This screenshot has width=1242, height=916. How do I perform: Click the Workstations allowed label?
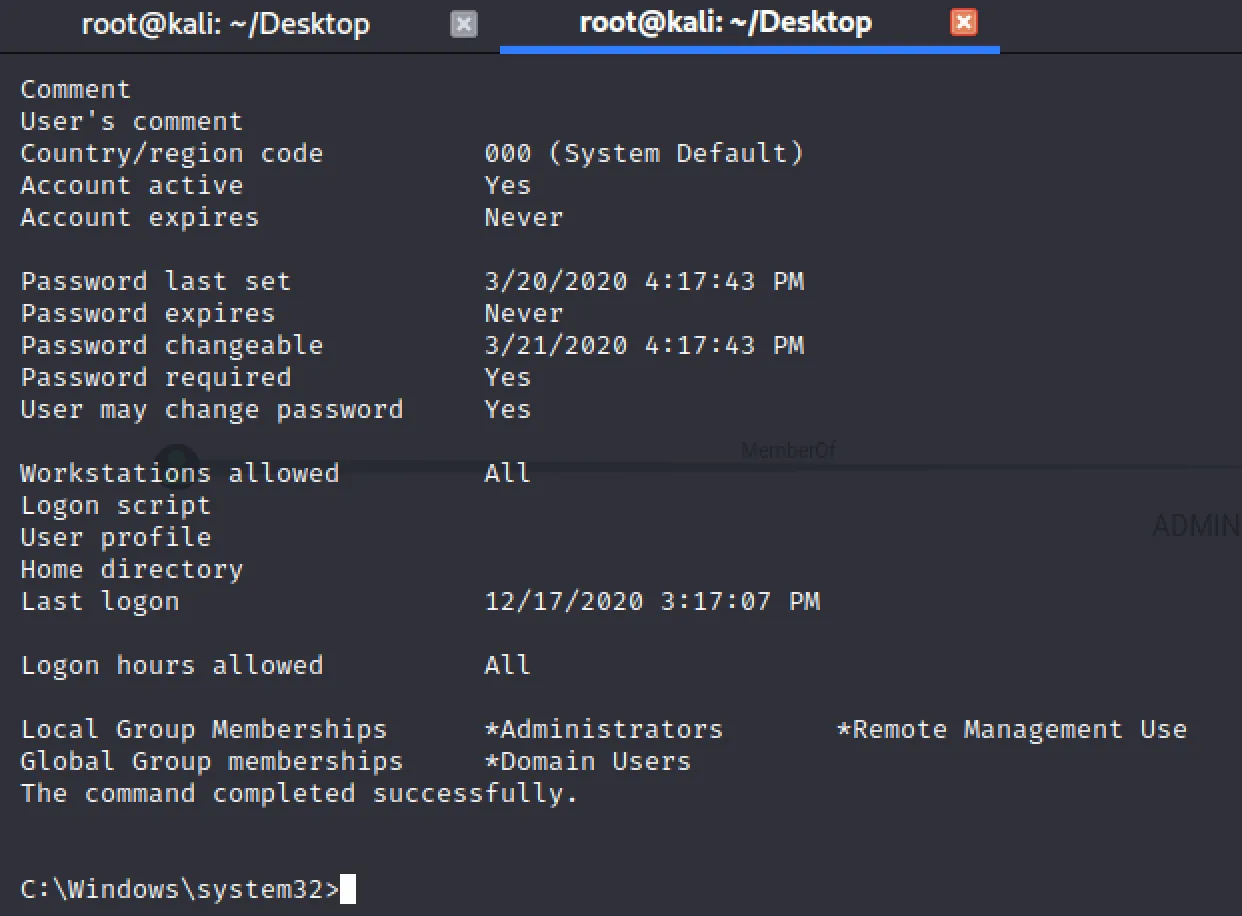pos(180,473)
